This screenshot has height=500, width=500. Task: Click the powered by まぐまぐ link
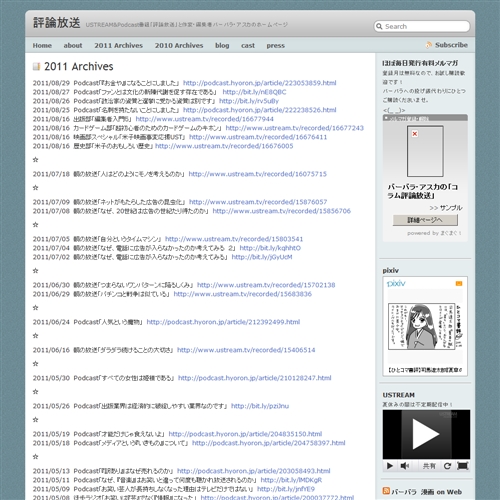(434, 233)
